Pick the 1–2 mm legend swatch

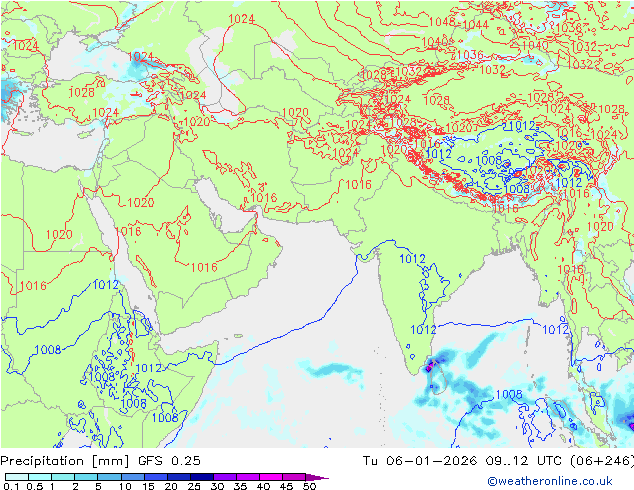point(63,477)
